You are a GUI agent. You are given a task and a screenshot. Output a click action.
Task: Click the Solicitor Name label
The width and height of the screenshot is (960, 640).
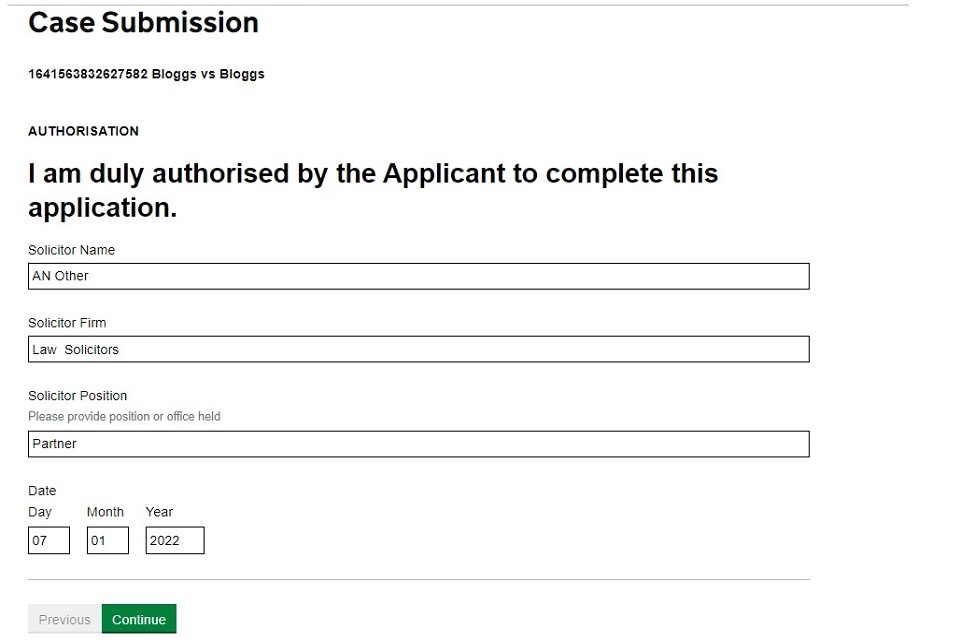tap(71, 250)
